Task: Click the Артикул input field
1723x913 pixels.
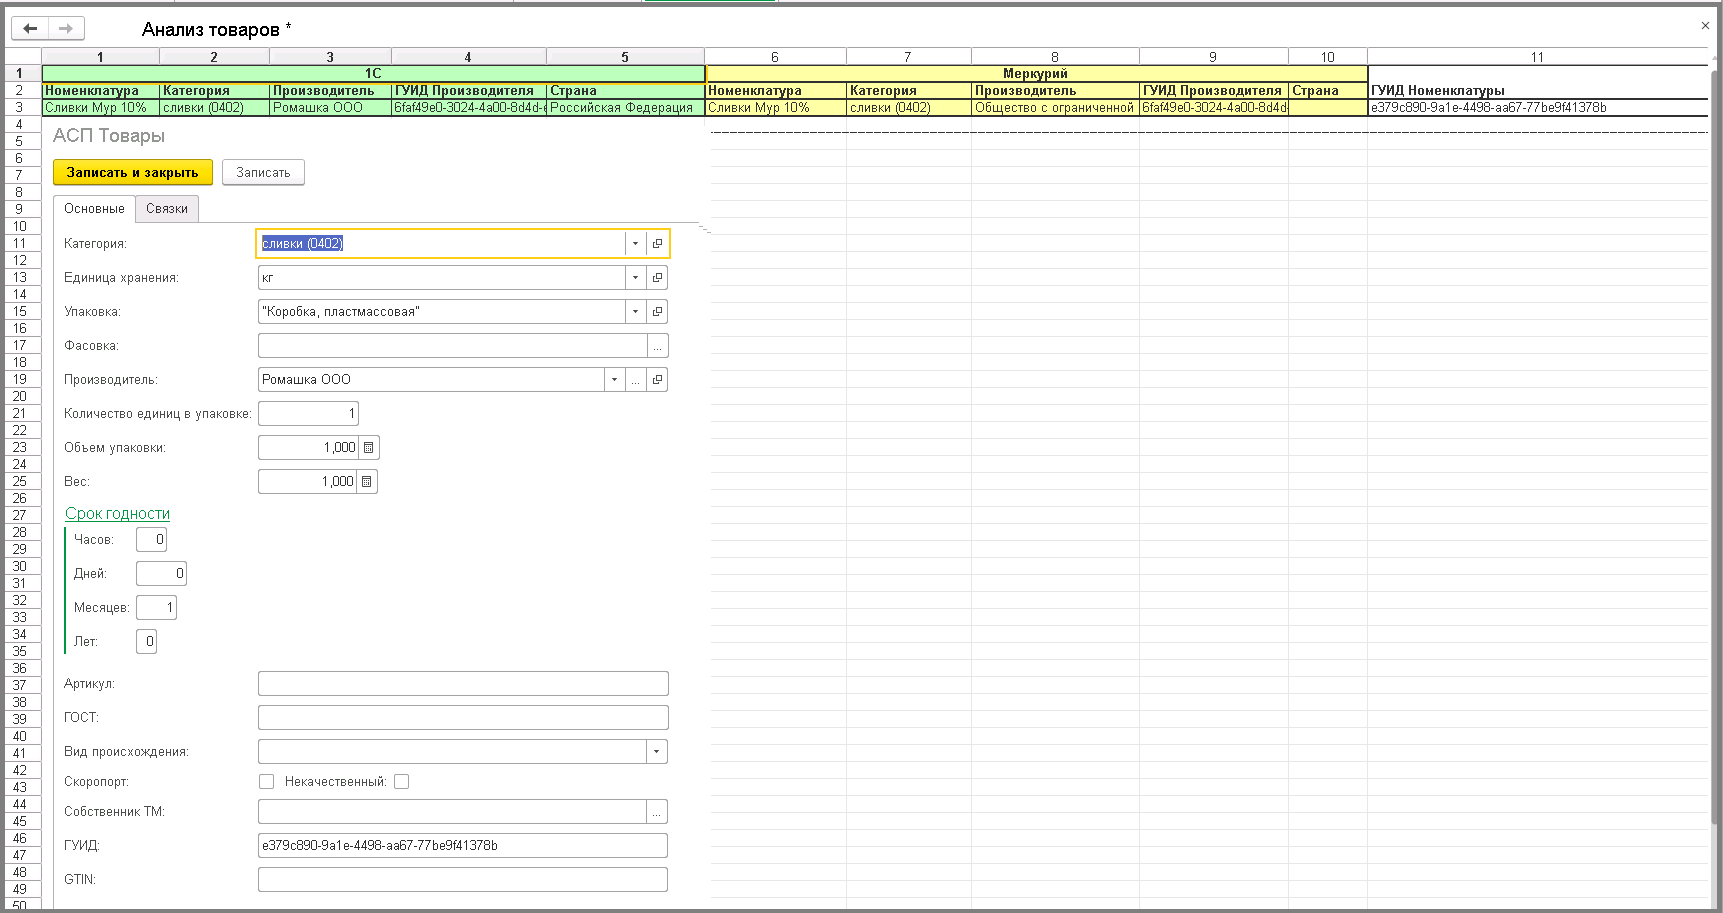Action: [x=463, y=683]
